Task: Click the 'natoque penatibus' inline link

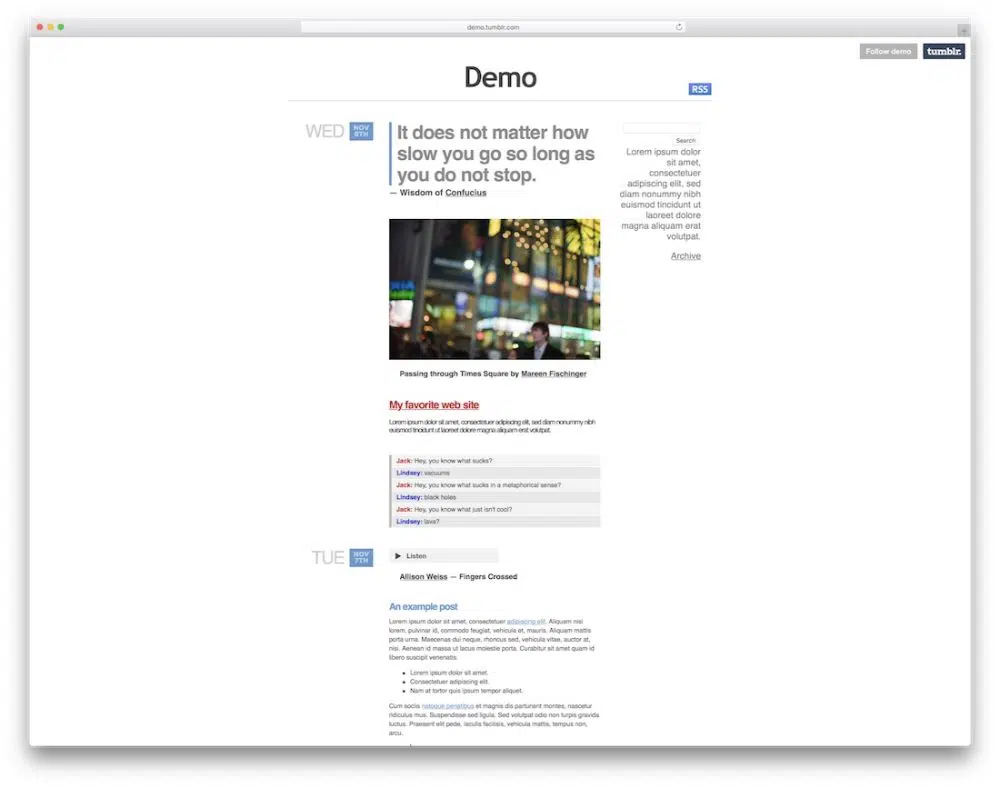Action: [x=447, y=706]
